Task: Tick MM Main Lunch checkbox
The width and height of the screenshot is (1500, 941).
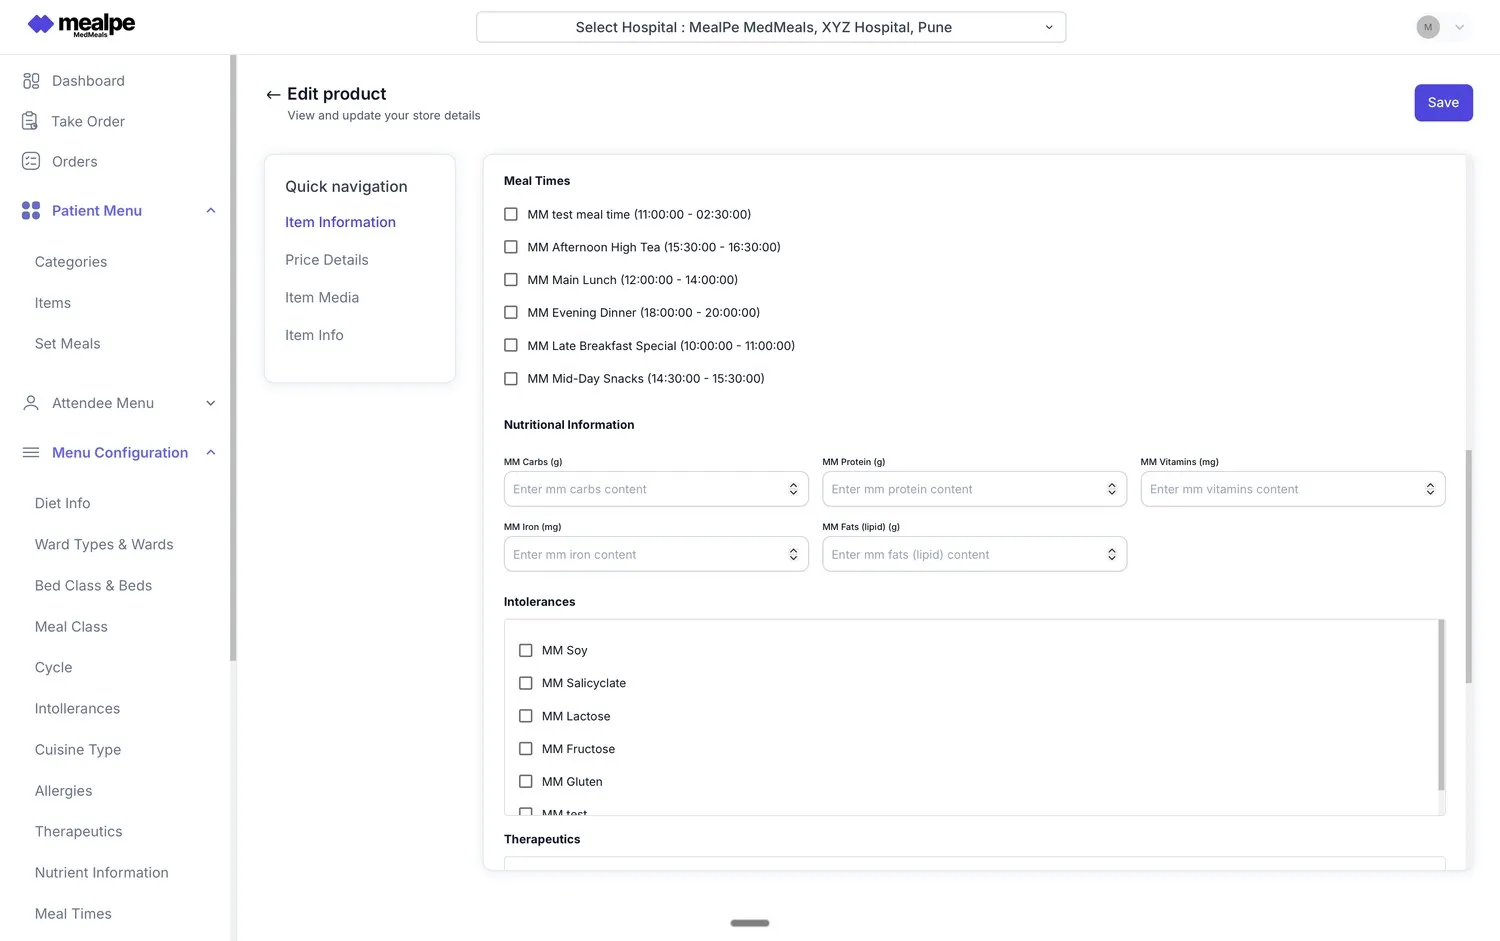Action: (511, 280)
